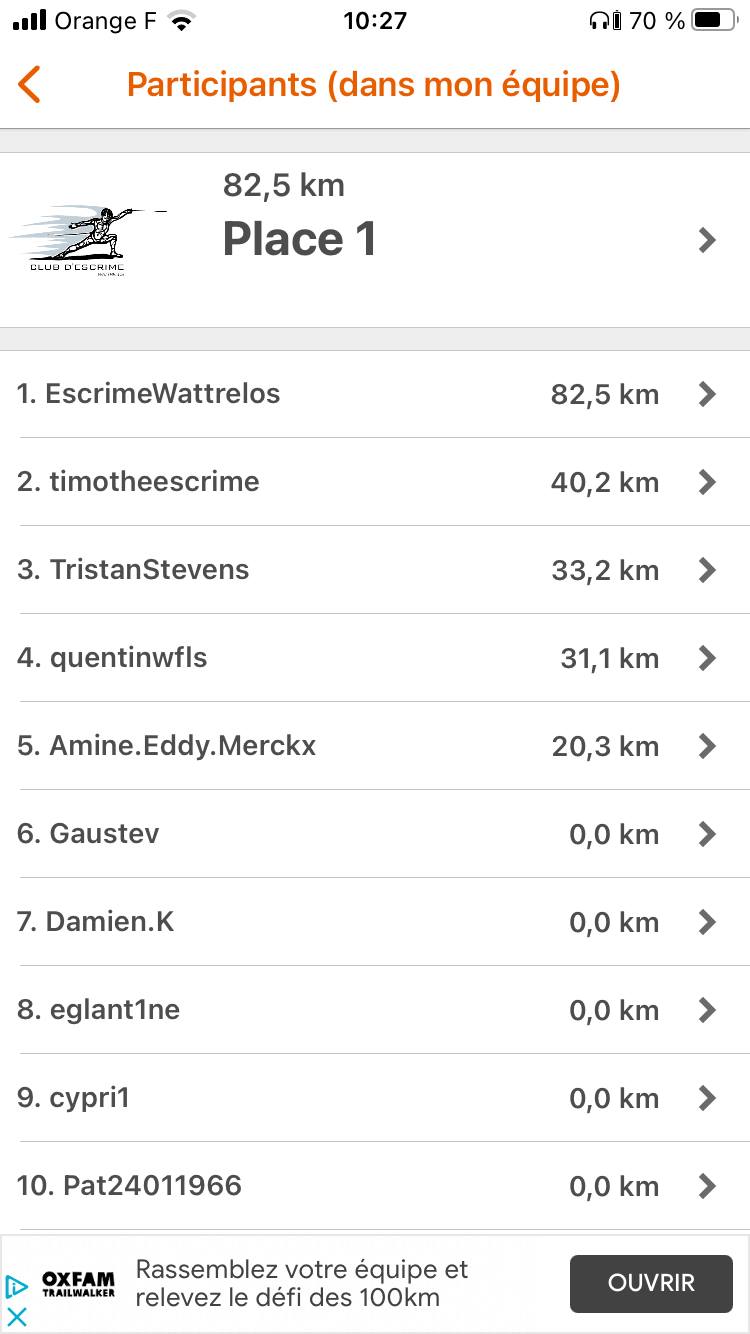Tap the Place 1 heading

coord(299,239)
